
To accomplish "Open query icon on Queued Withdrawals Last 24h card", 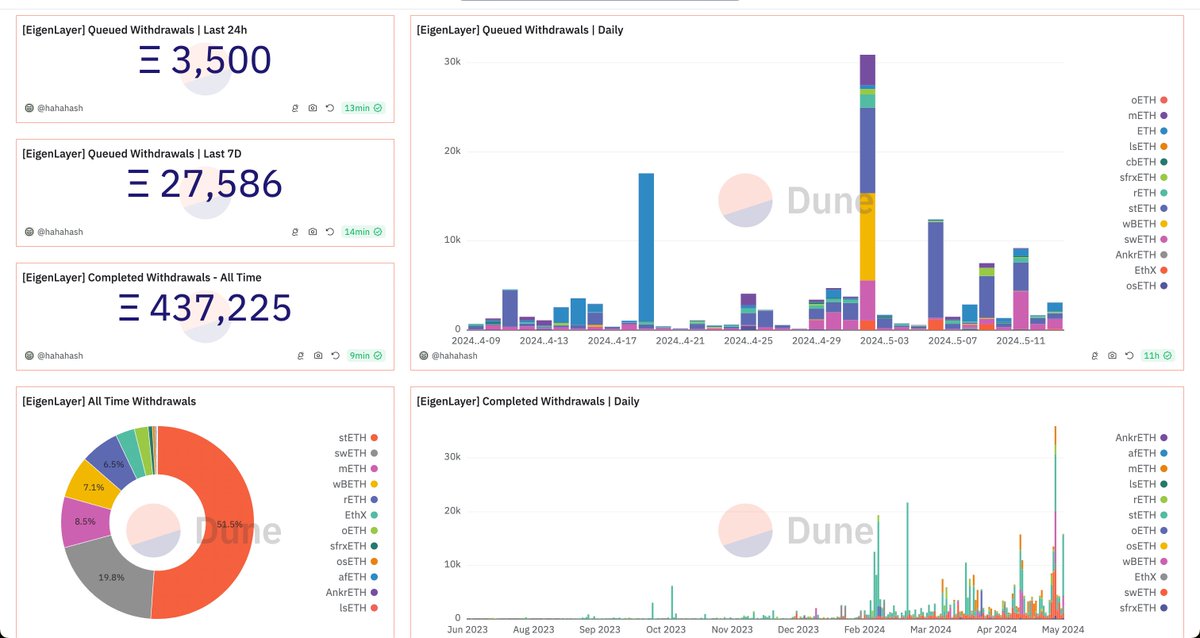I will (x=295, y=107).
